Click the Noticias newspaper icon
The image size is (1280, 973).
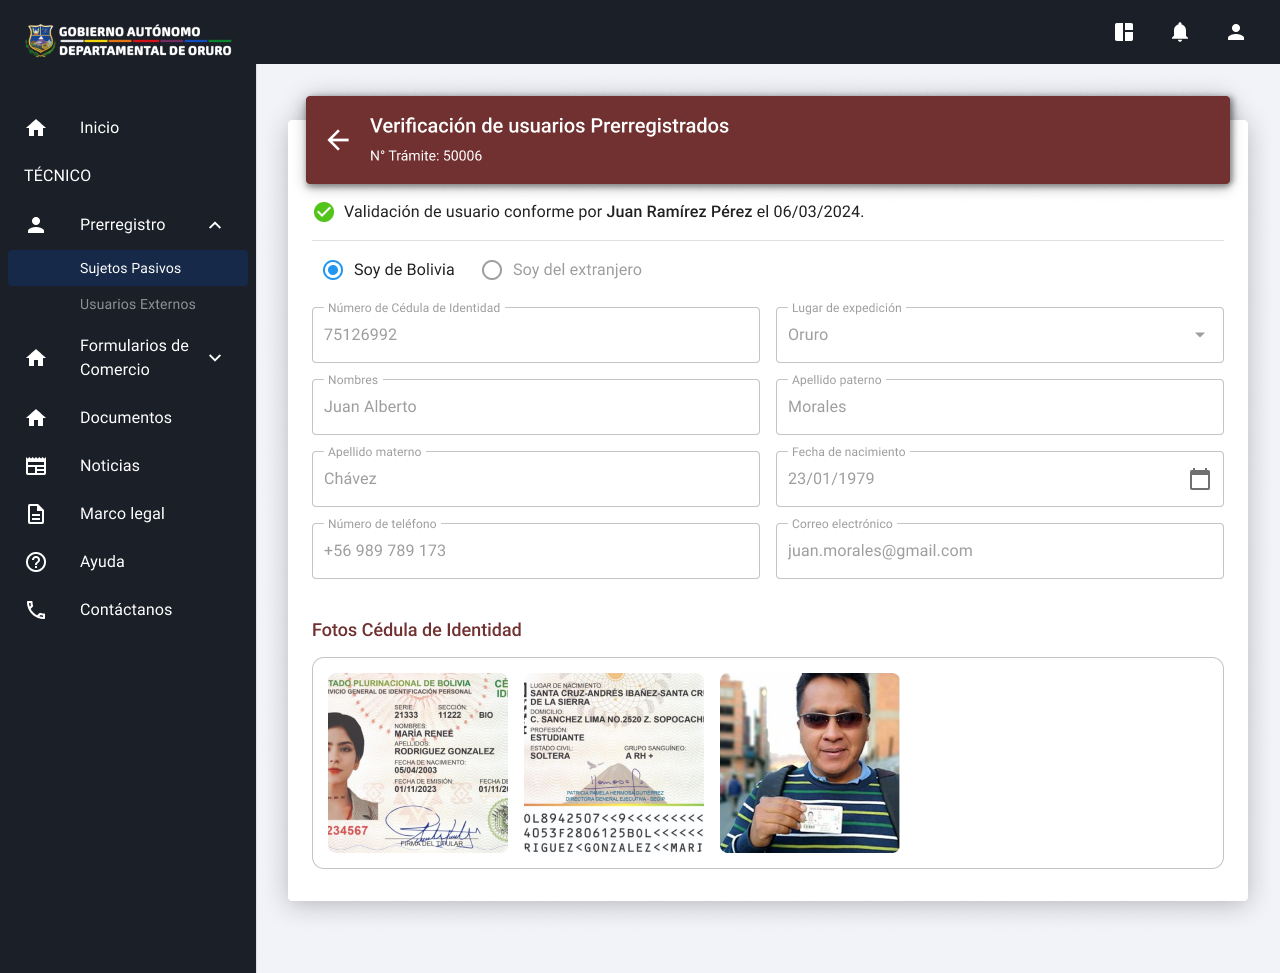[x=36, y=466]
